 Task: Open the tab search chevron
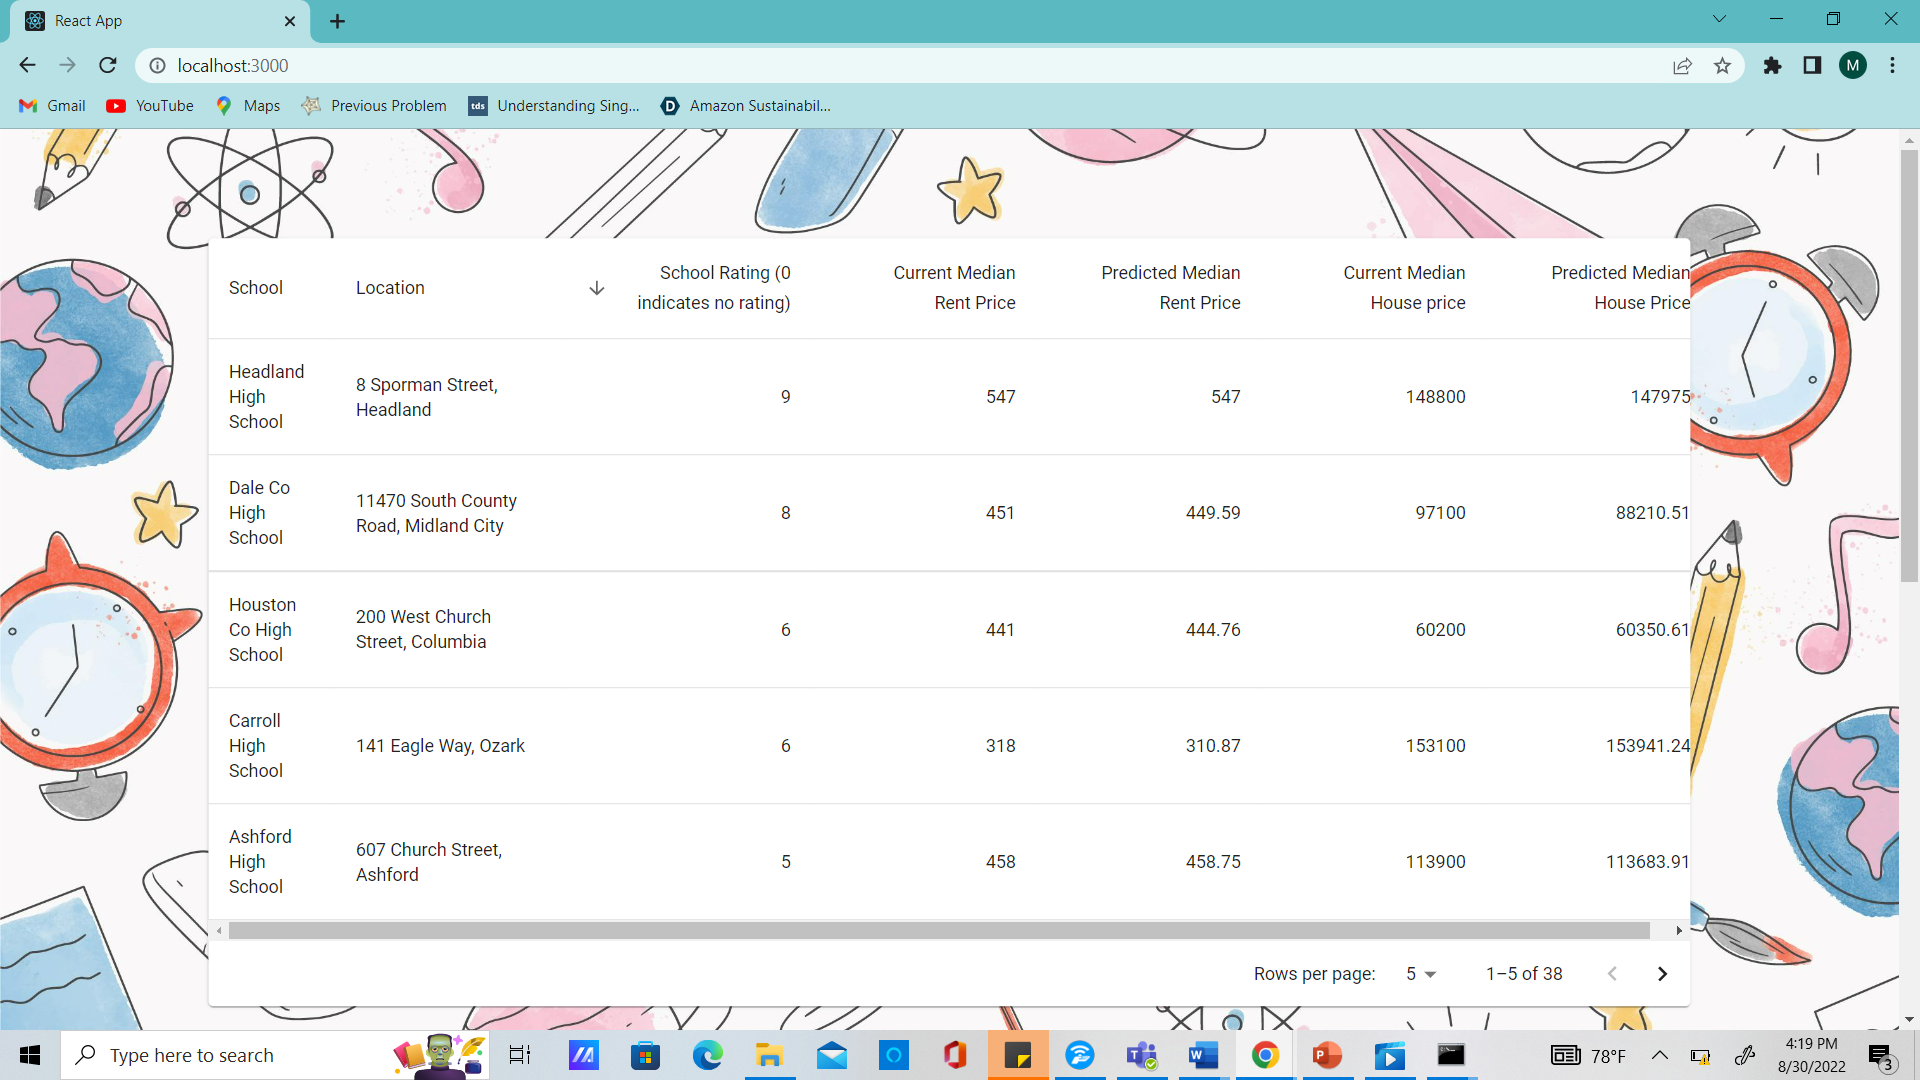point(1719,19)
